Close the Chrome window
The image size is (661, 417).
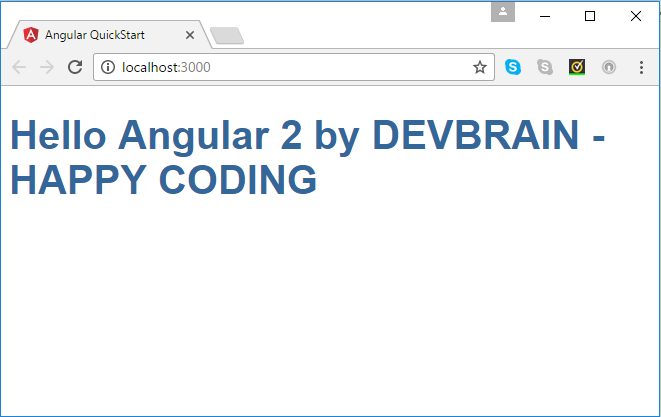click(636, 16)
